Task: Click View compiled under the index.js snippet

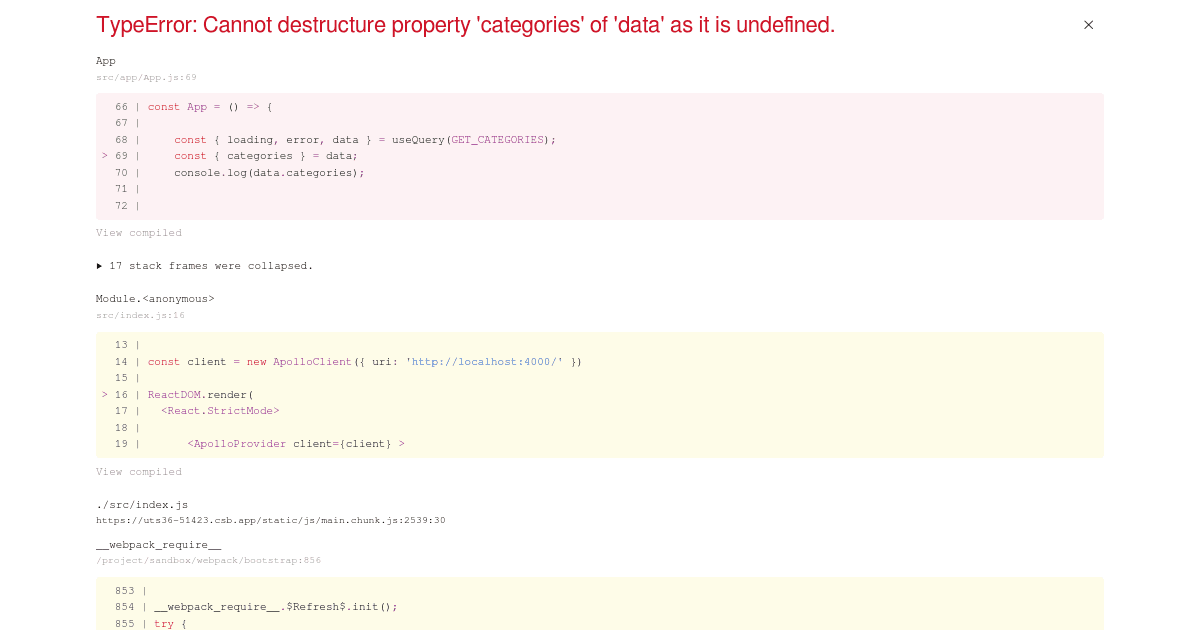Action: pos(139,472)
